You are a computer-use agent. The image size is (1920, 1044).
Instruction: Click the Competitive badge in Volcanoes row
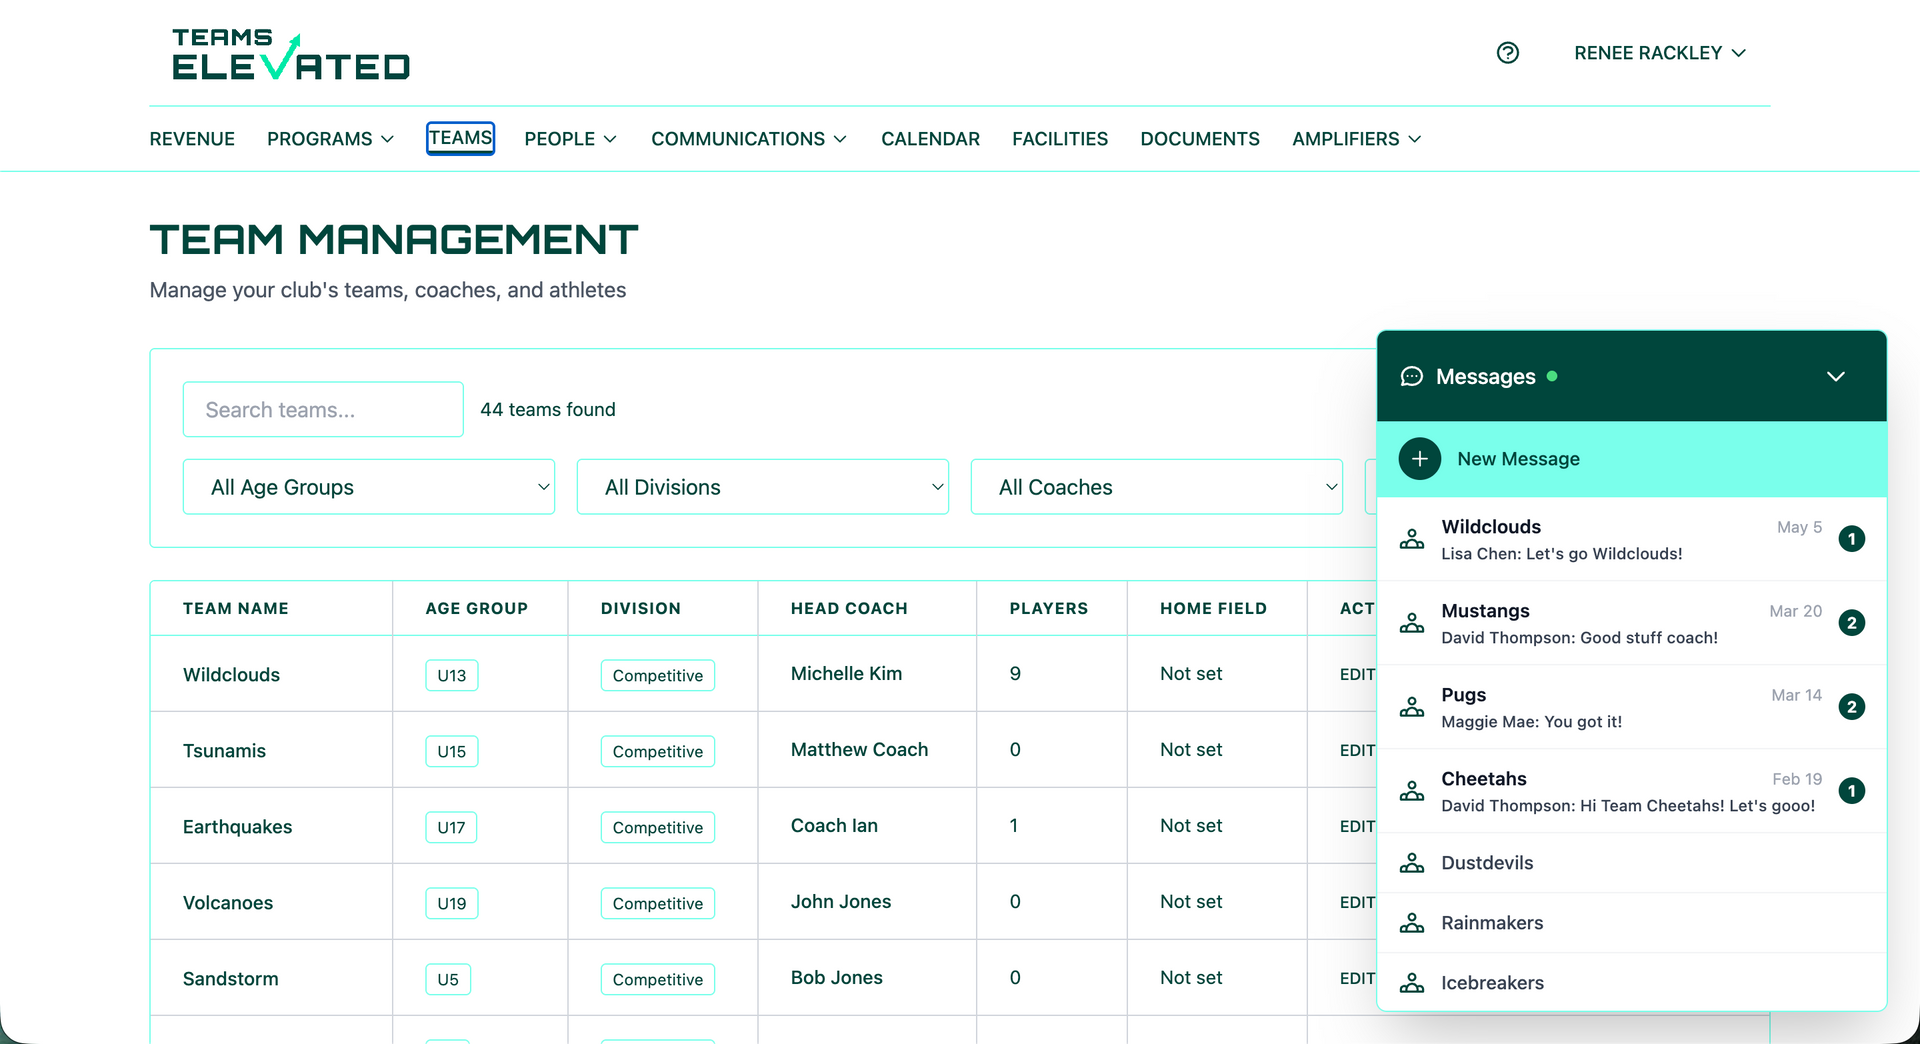click(657, 903)
